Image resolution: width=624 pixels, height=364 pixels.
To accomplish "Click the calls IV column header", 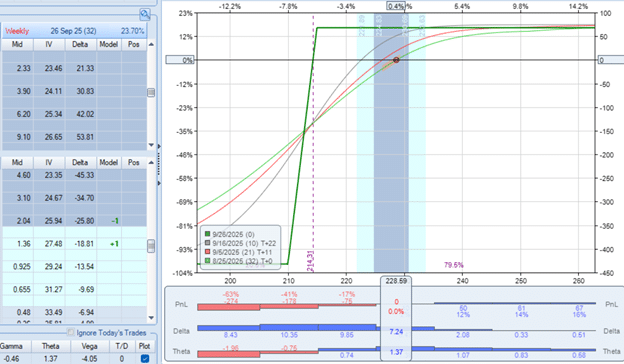I will (49, 45).
